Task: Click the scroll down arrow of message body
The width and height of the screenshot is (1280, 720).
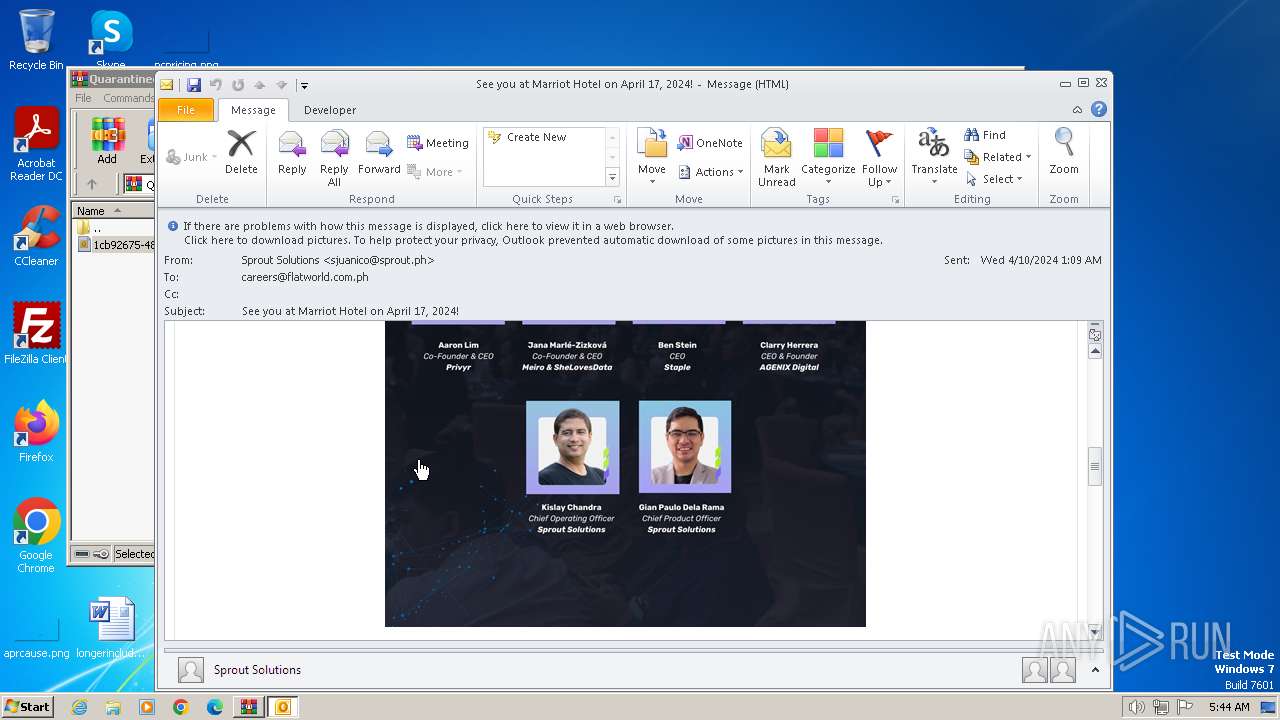Action: point(1095,632)
